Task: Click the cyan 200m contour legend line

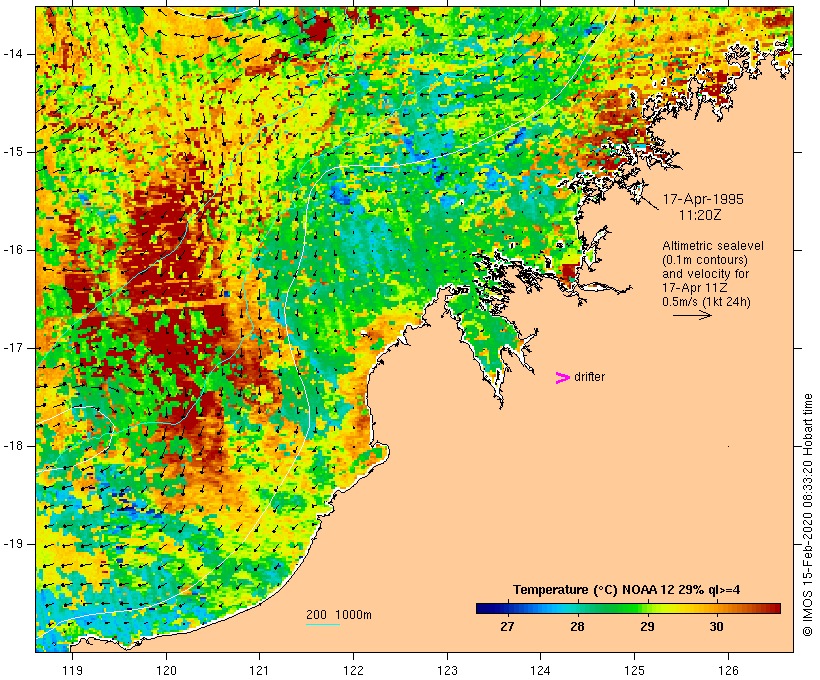Action: coord(323,624)
